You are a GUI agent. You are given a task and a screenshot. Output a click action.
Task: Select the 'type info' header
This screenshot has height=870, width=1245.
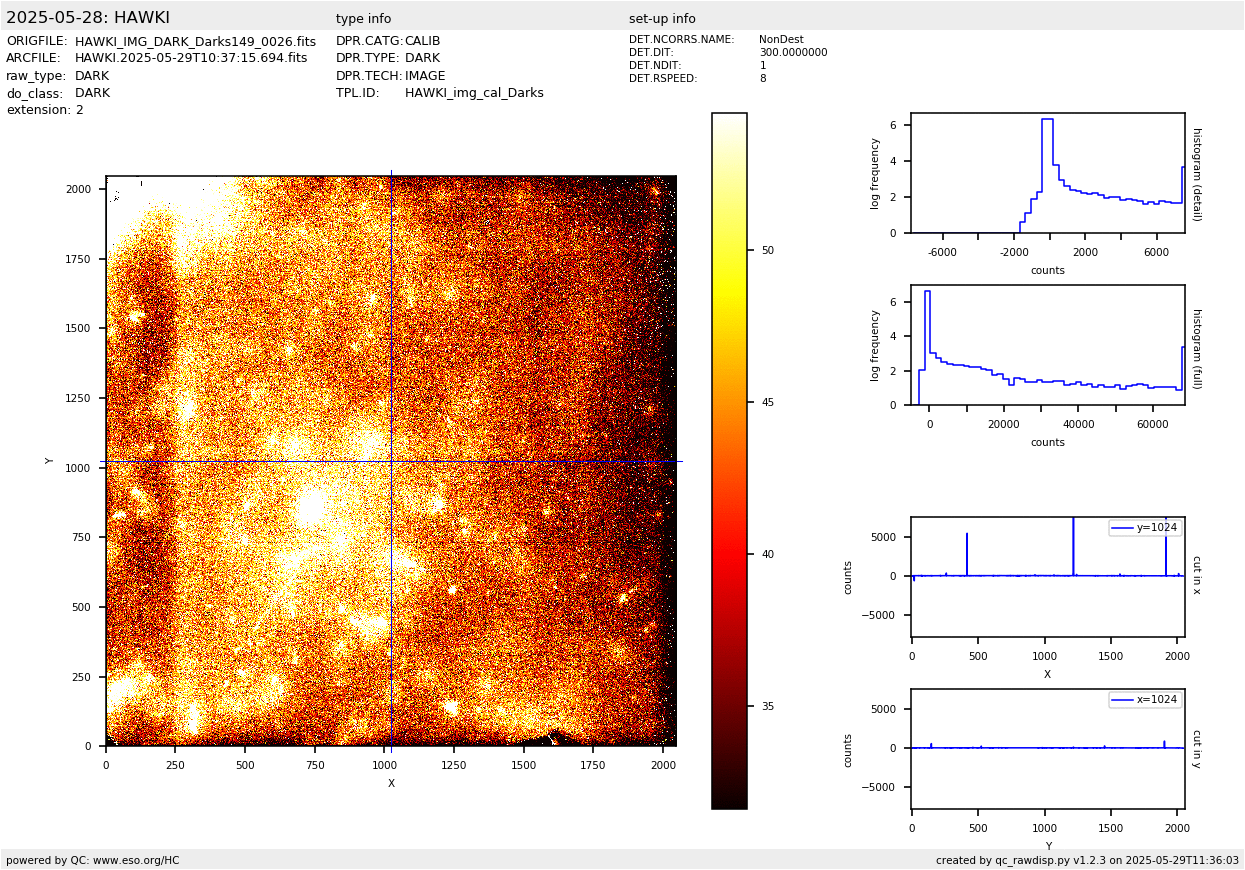363,19
